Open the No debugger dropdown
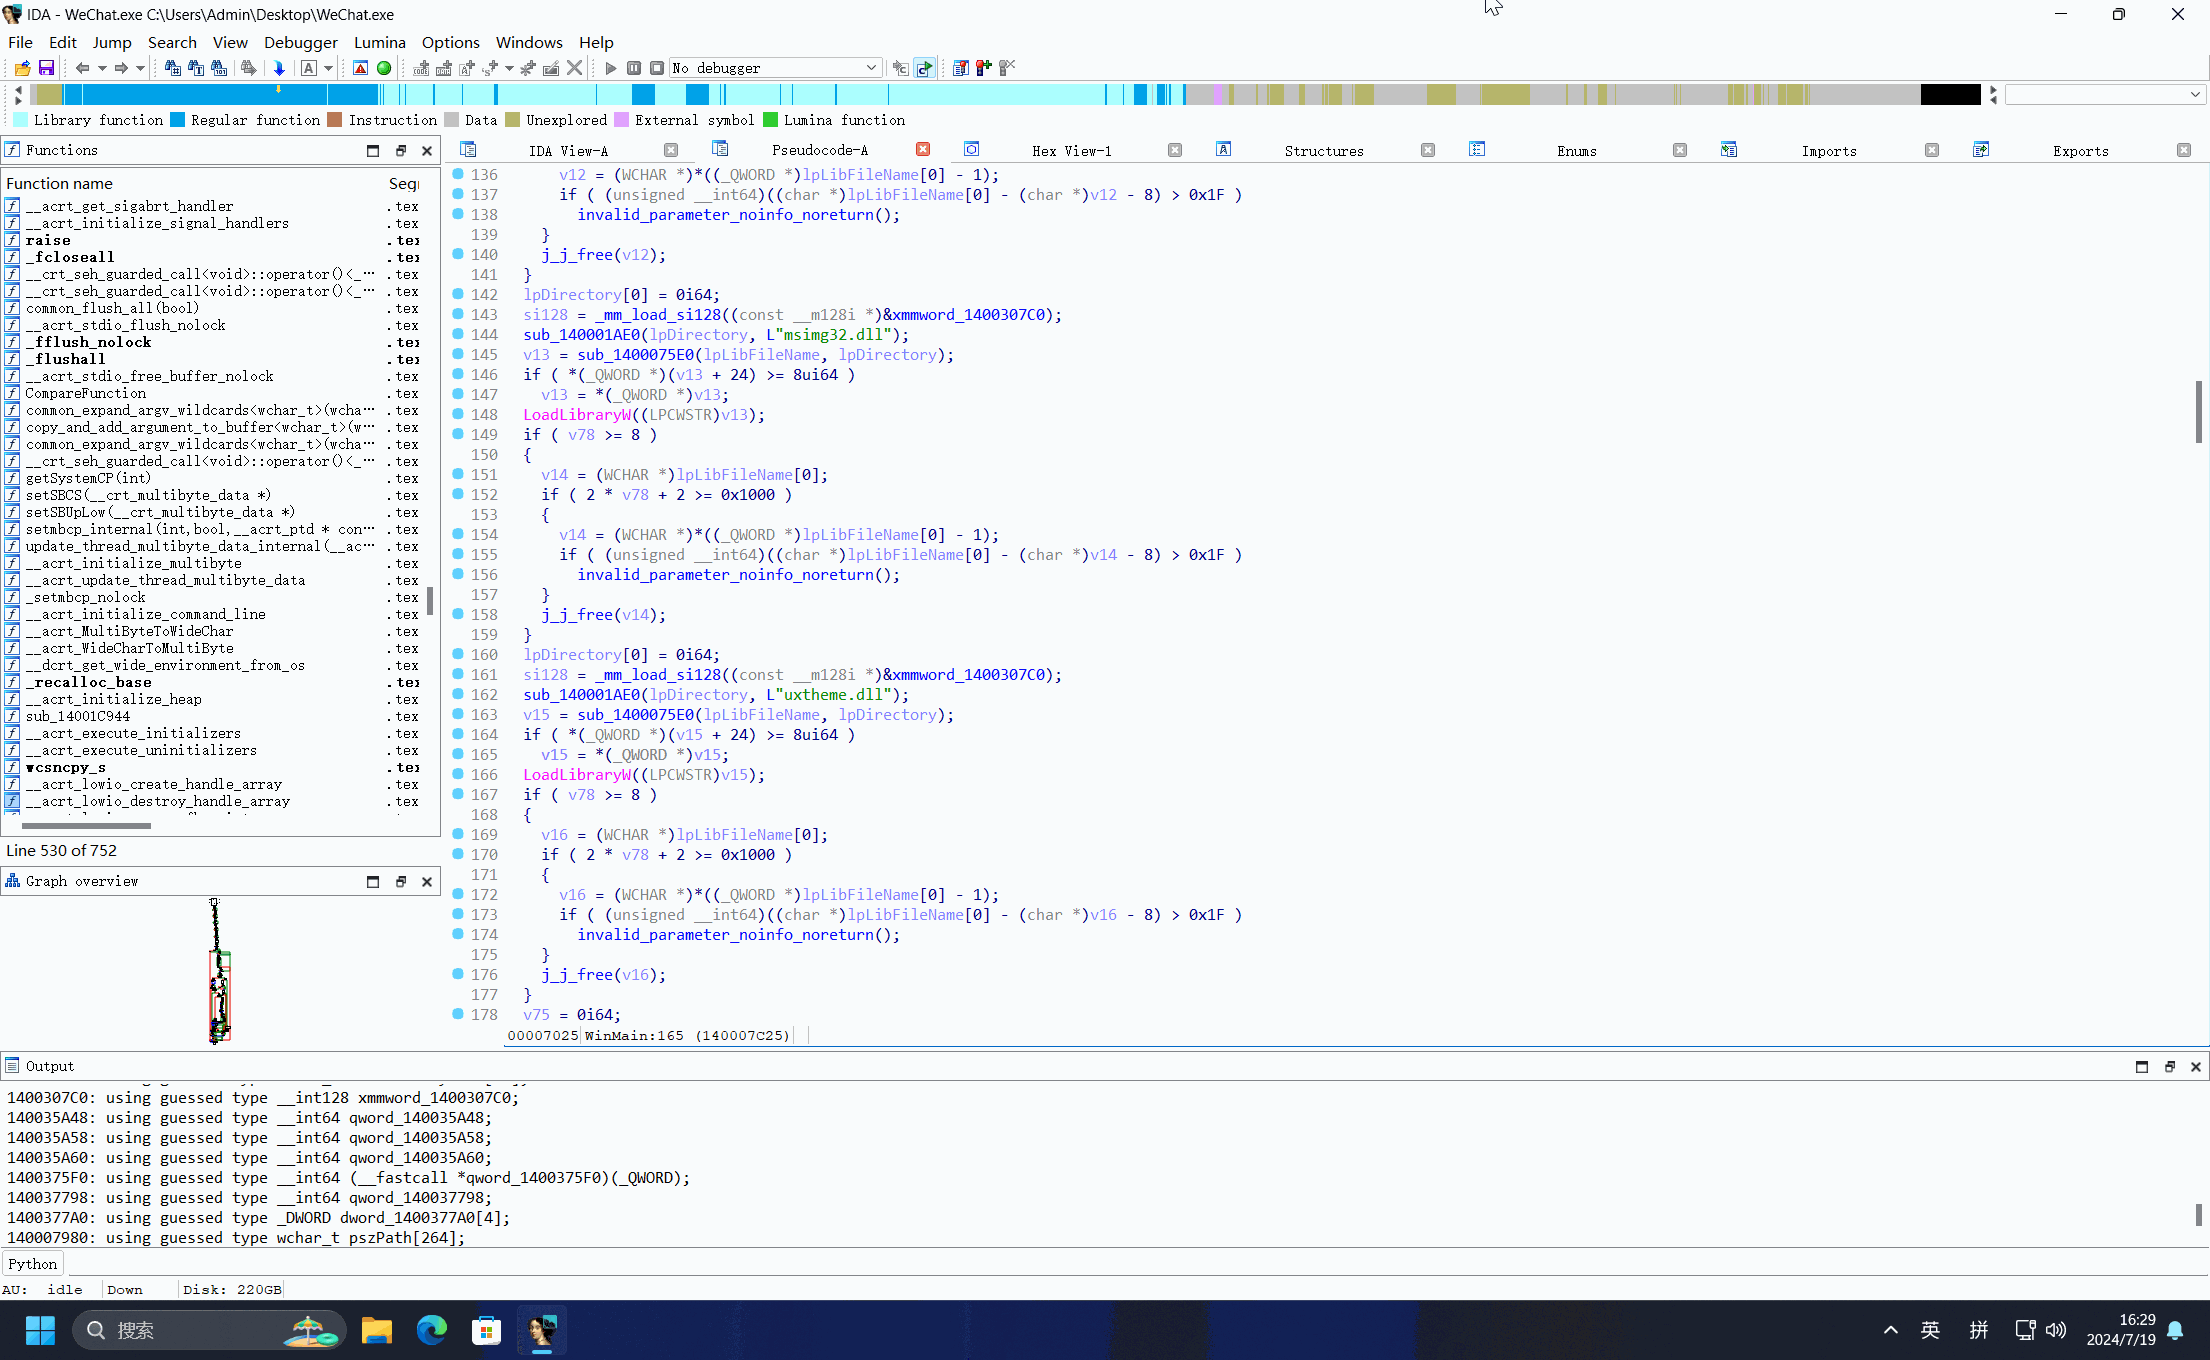Image resolution: width=2210 pixels, height=1360 pixels. coord(871,68)
